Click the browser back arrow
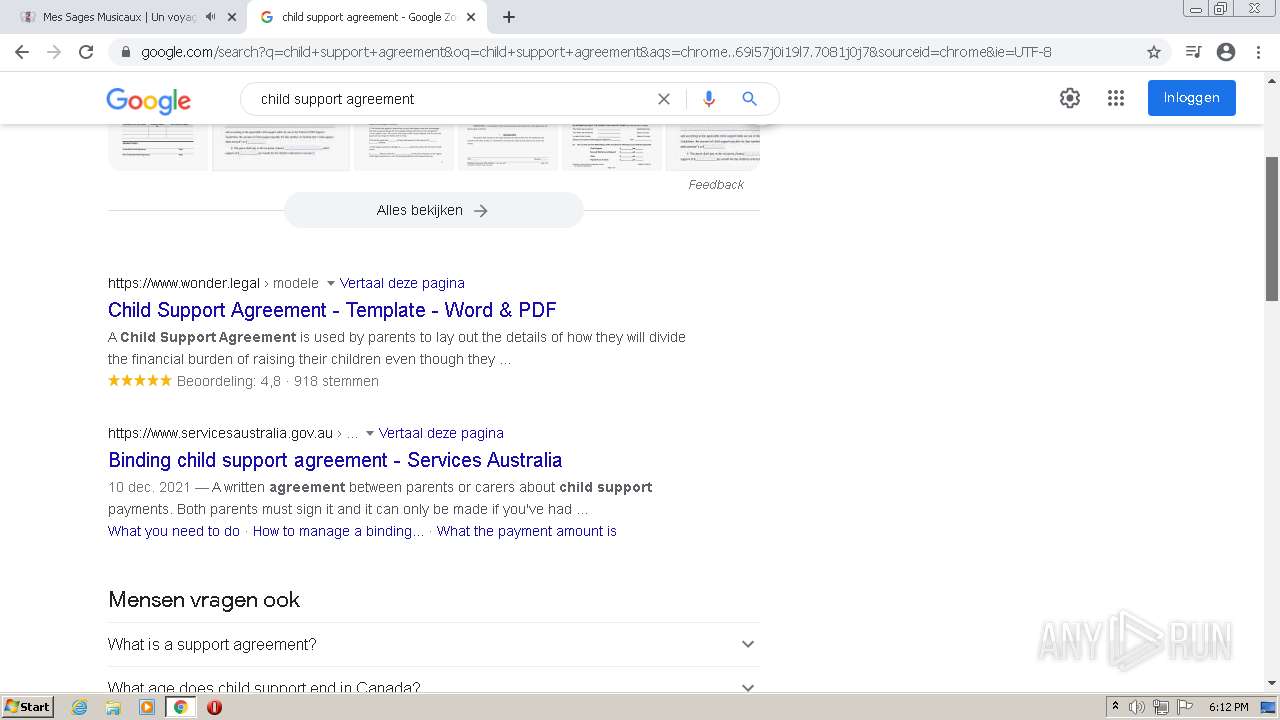 click(x=22, y=52)
